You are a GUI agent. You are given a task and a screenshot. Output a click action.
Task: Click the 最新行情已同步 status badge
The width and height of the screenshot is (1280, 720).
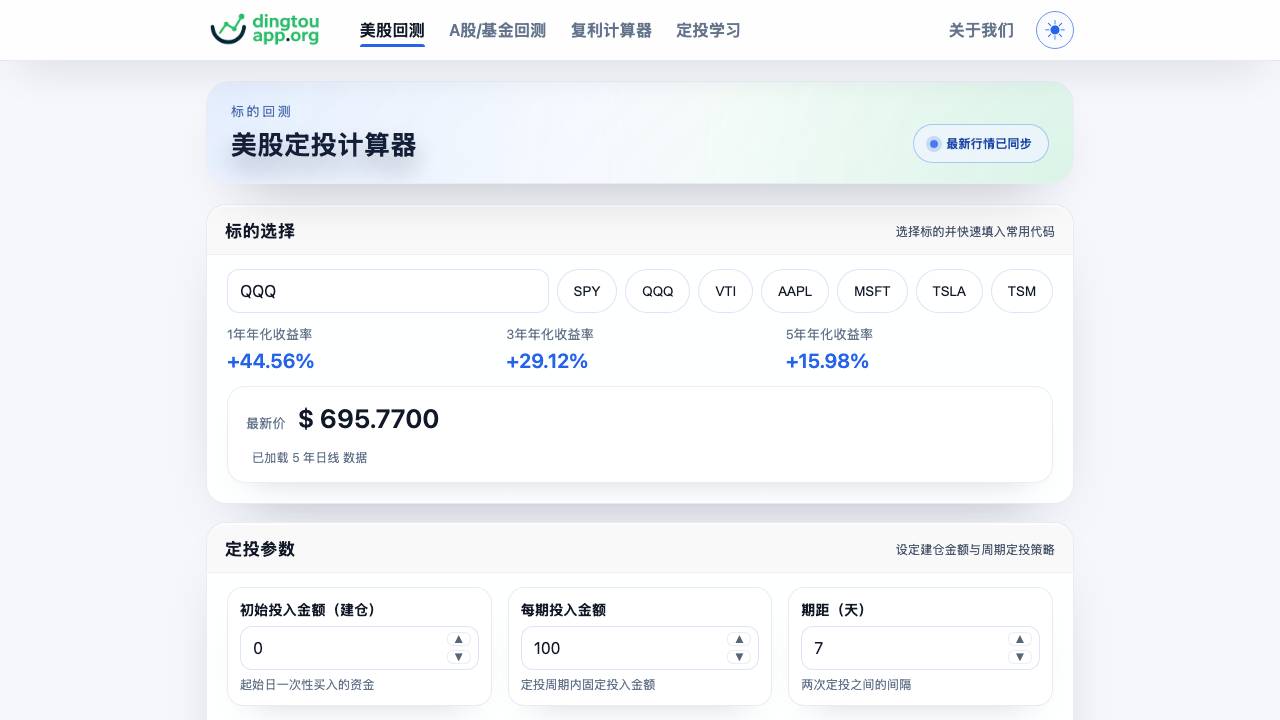pyautogui.click(x=980, y=144)
